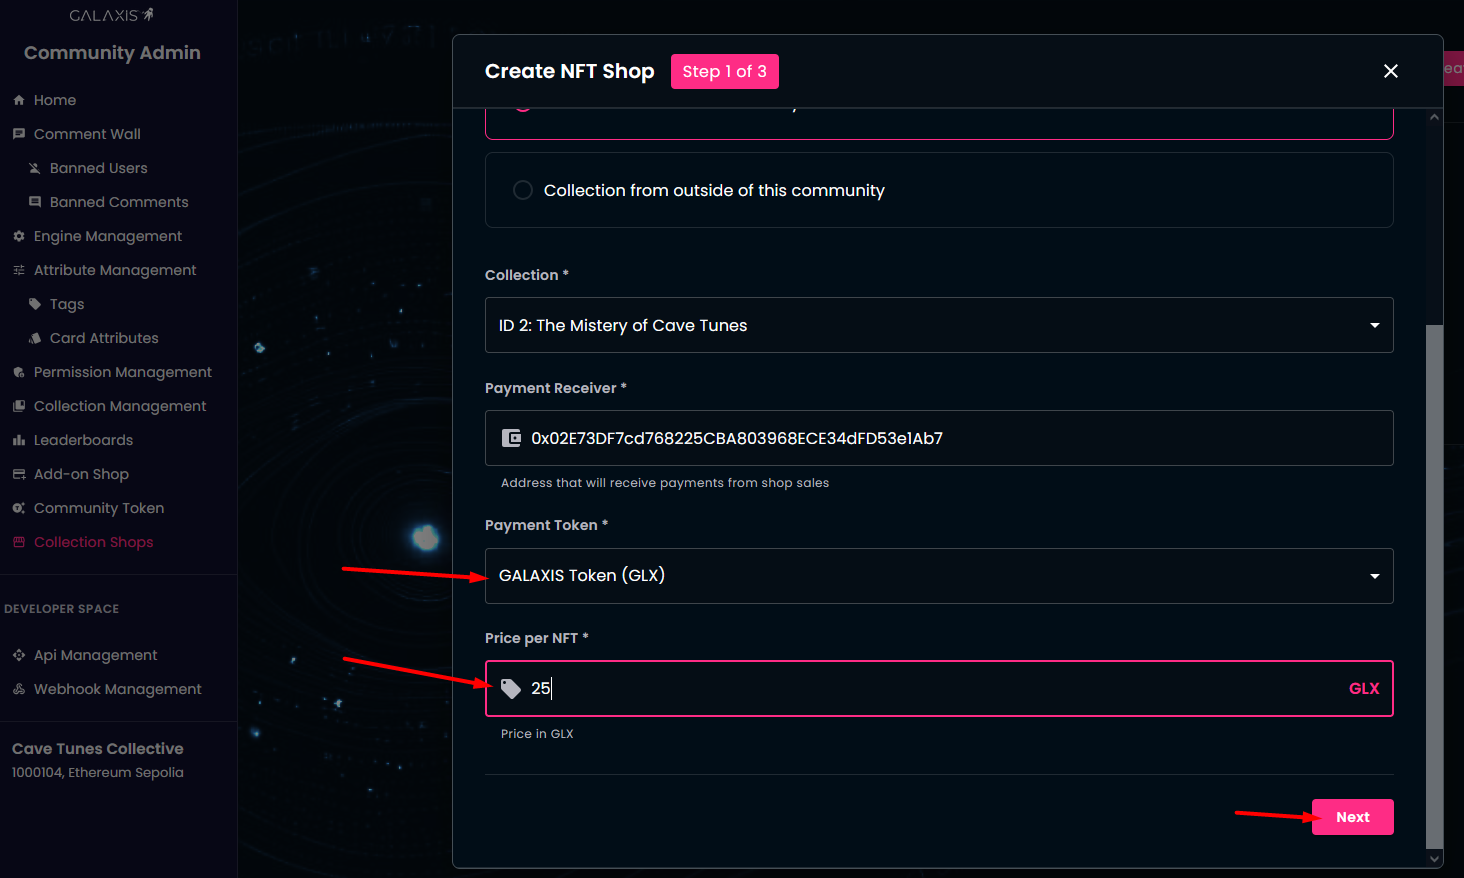The image size is (1464, 878).
Task: Click the dialog's down scrollbar arrow
Action: point(1435,858)
